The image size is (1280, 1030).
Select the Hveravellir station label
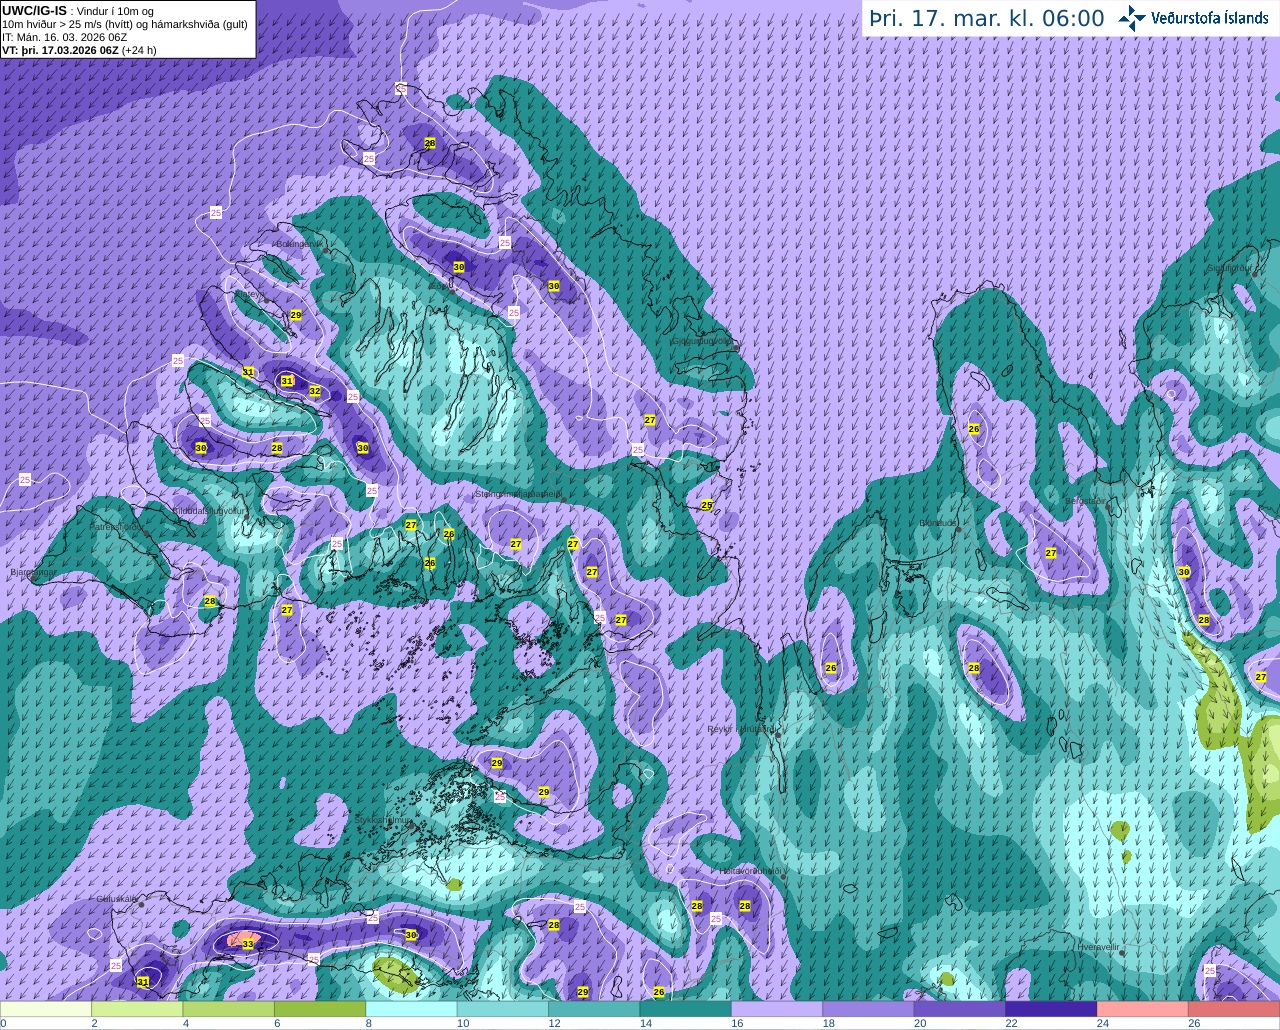tap(1097, 946)
